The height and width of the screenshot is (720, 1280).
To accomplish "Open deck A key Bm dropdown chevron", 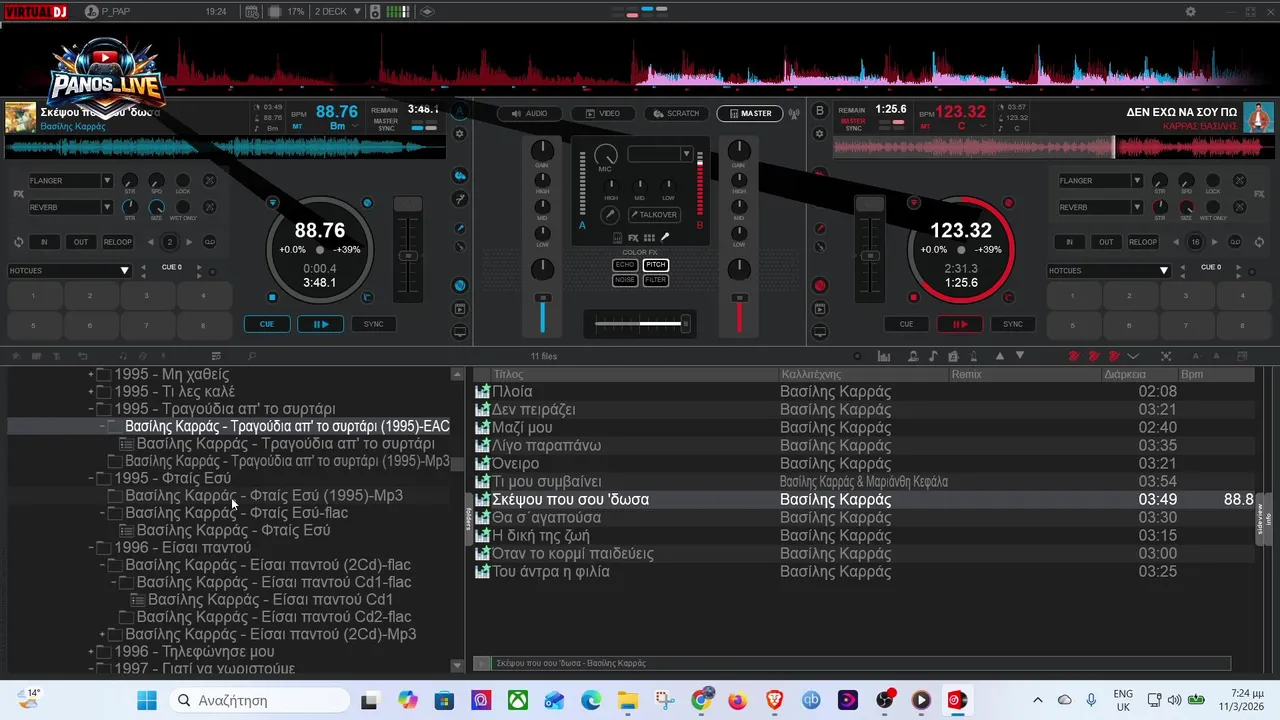I will coord(357,127).
